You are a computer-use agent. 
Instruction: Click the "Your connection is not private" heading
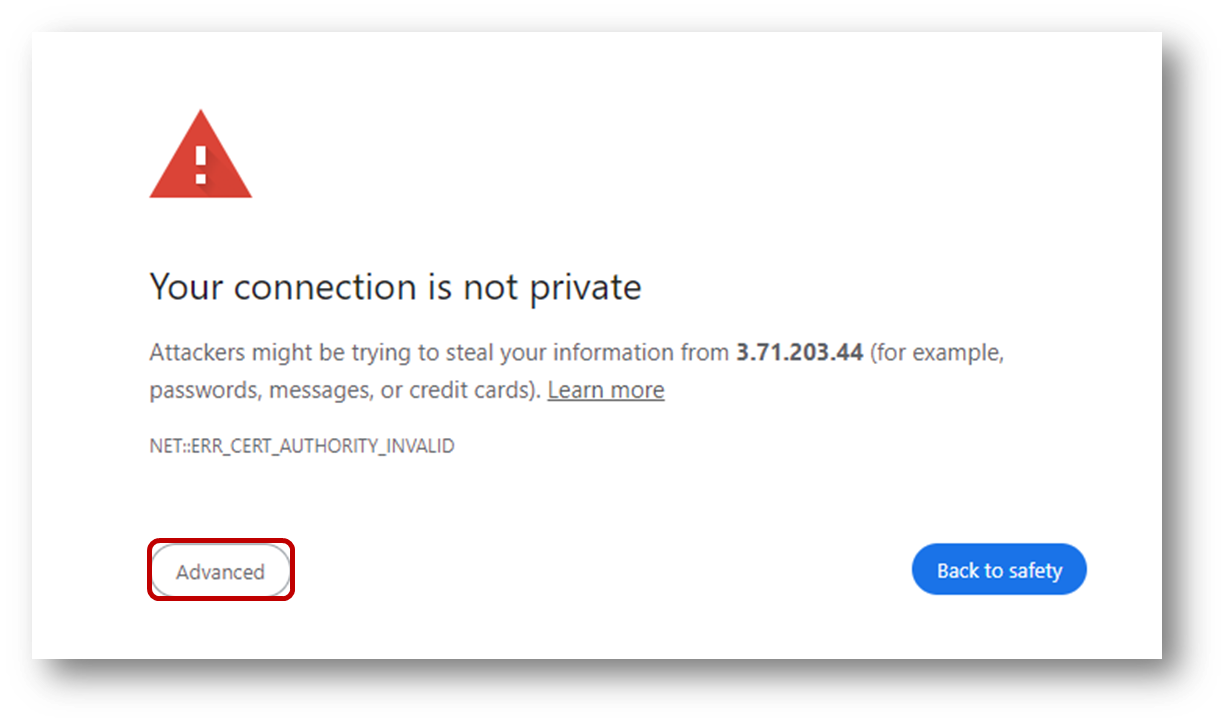tap(395, 288)
